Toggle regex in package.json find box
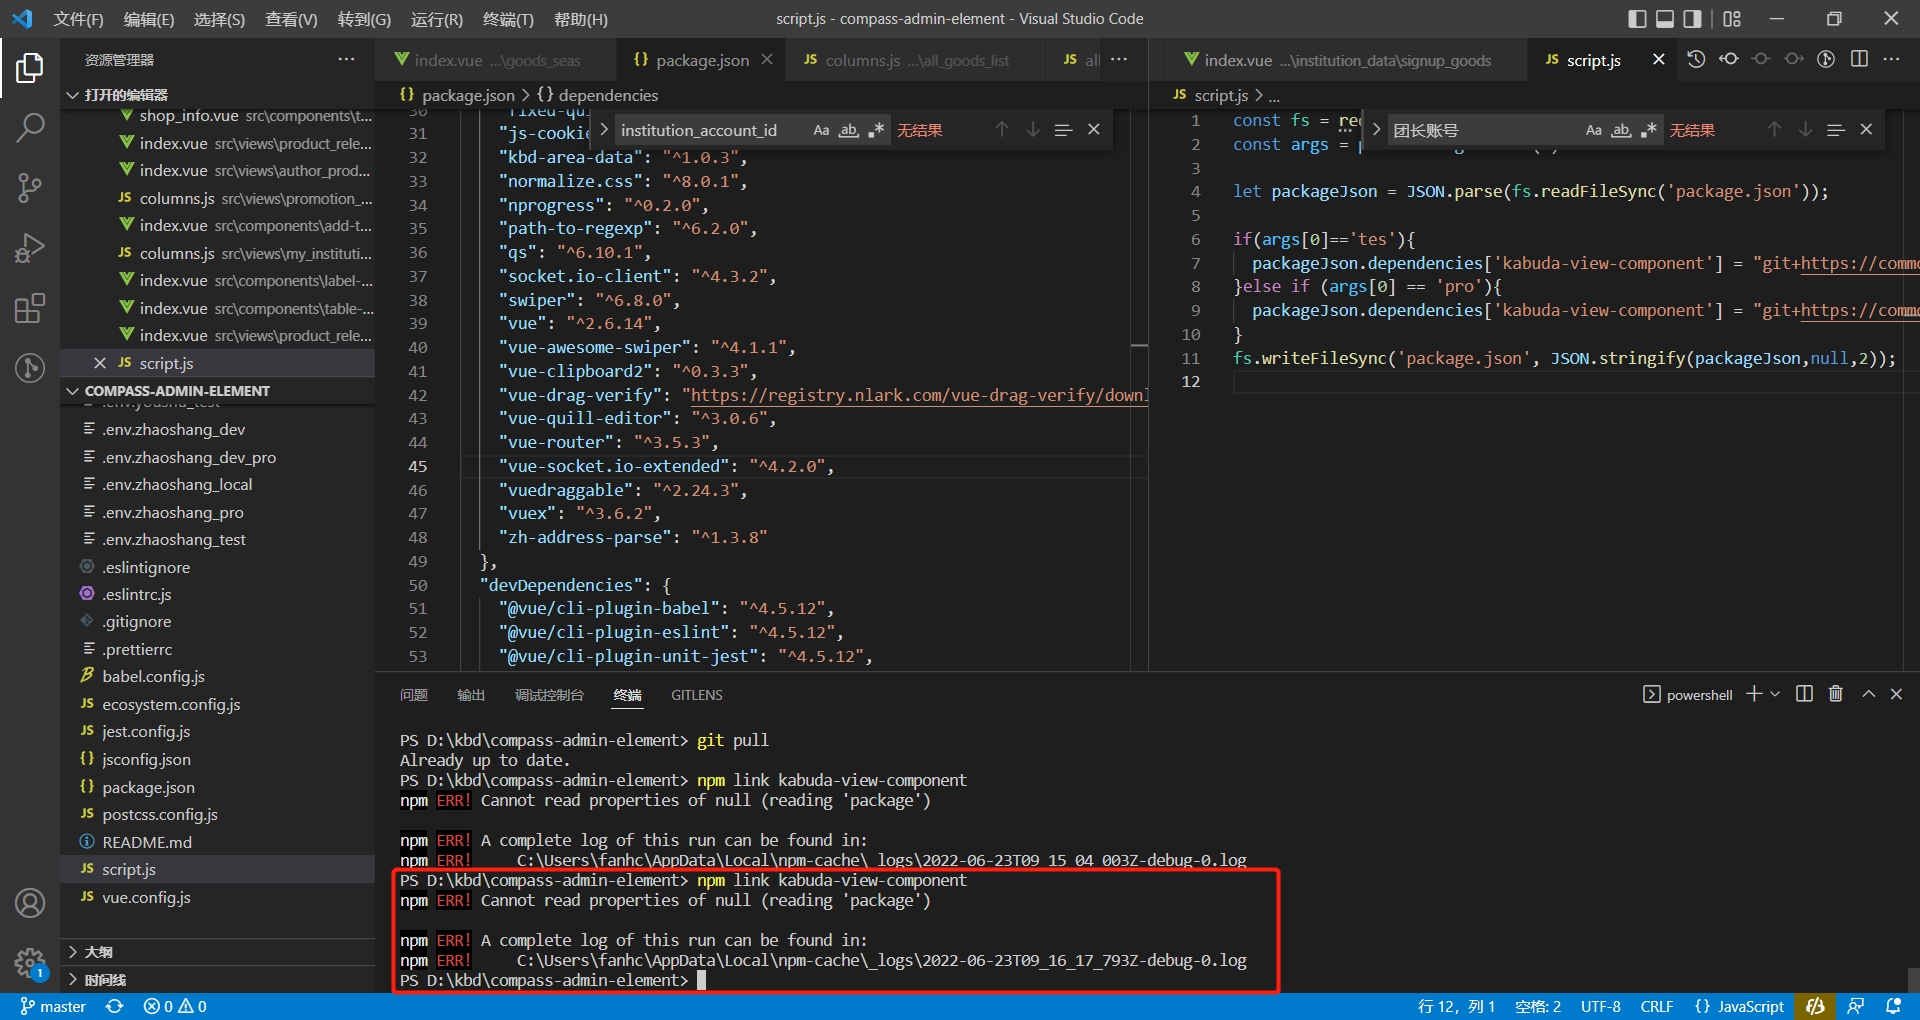Viewport: 1920px width, 1020px height. [x=876, y=130]
